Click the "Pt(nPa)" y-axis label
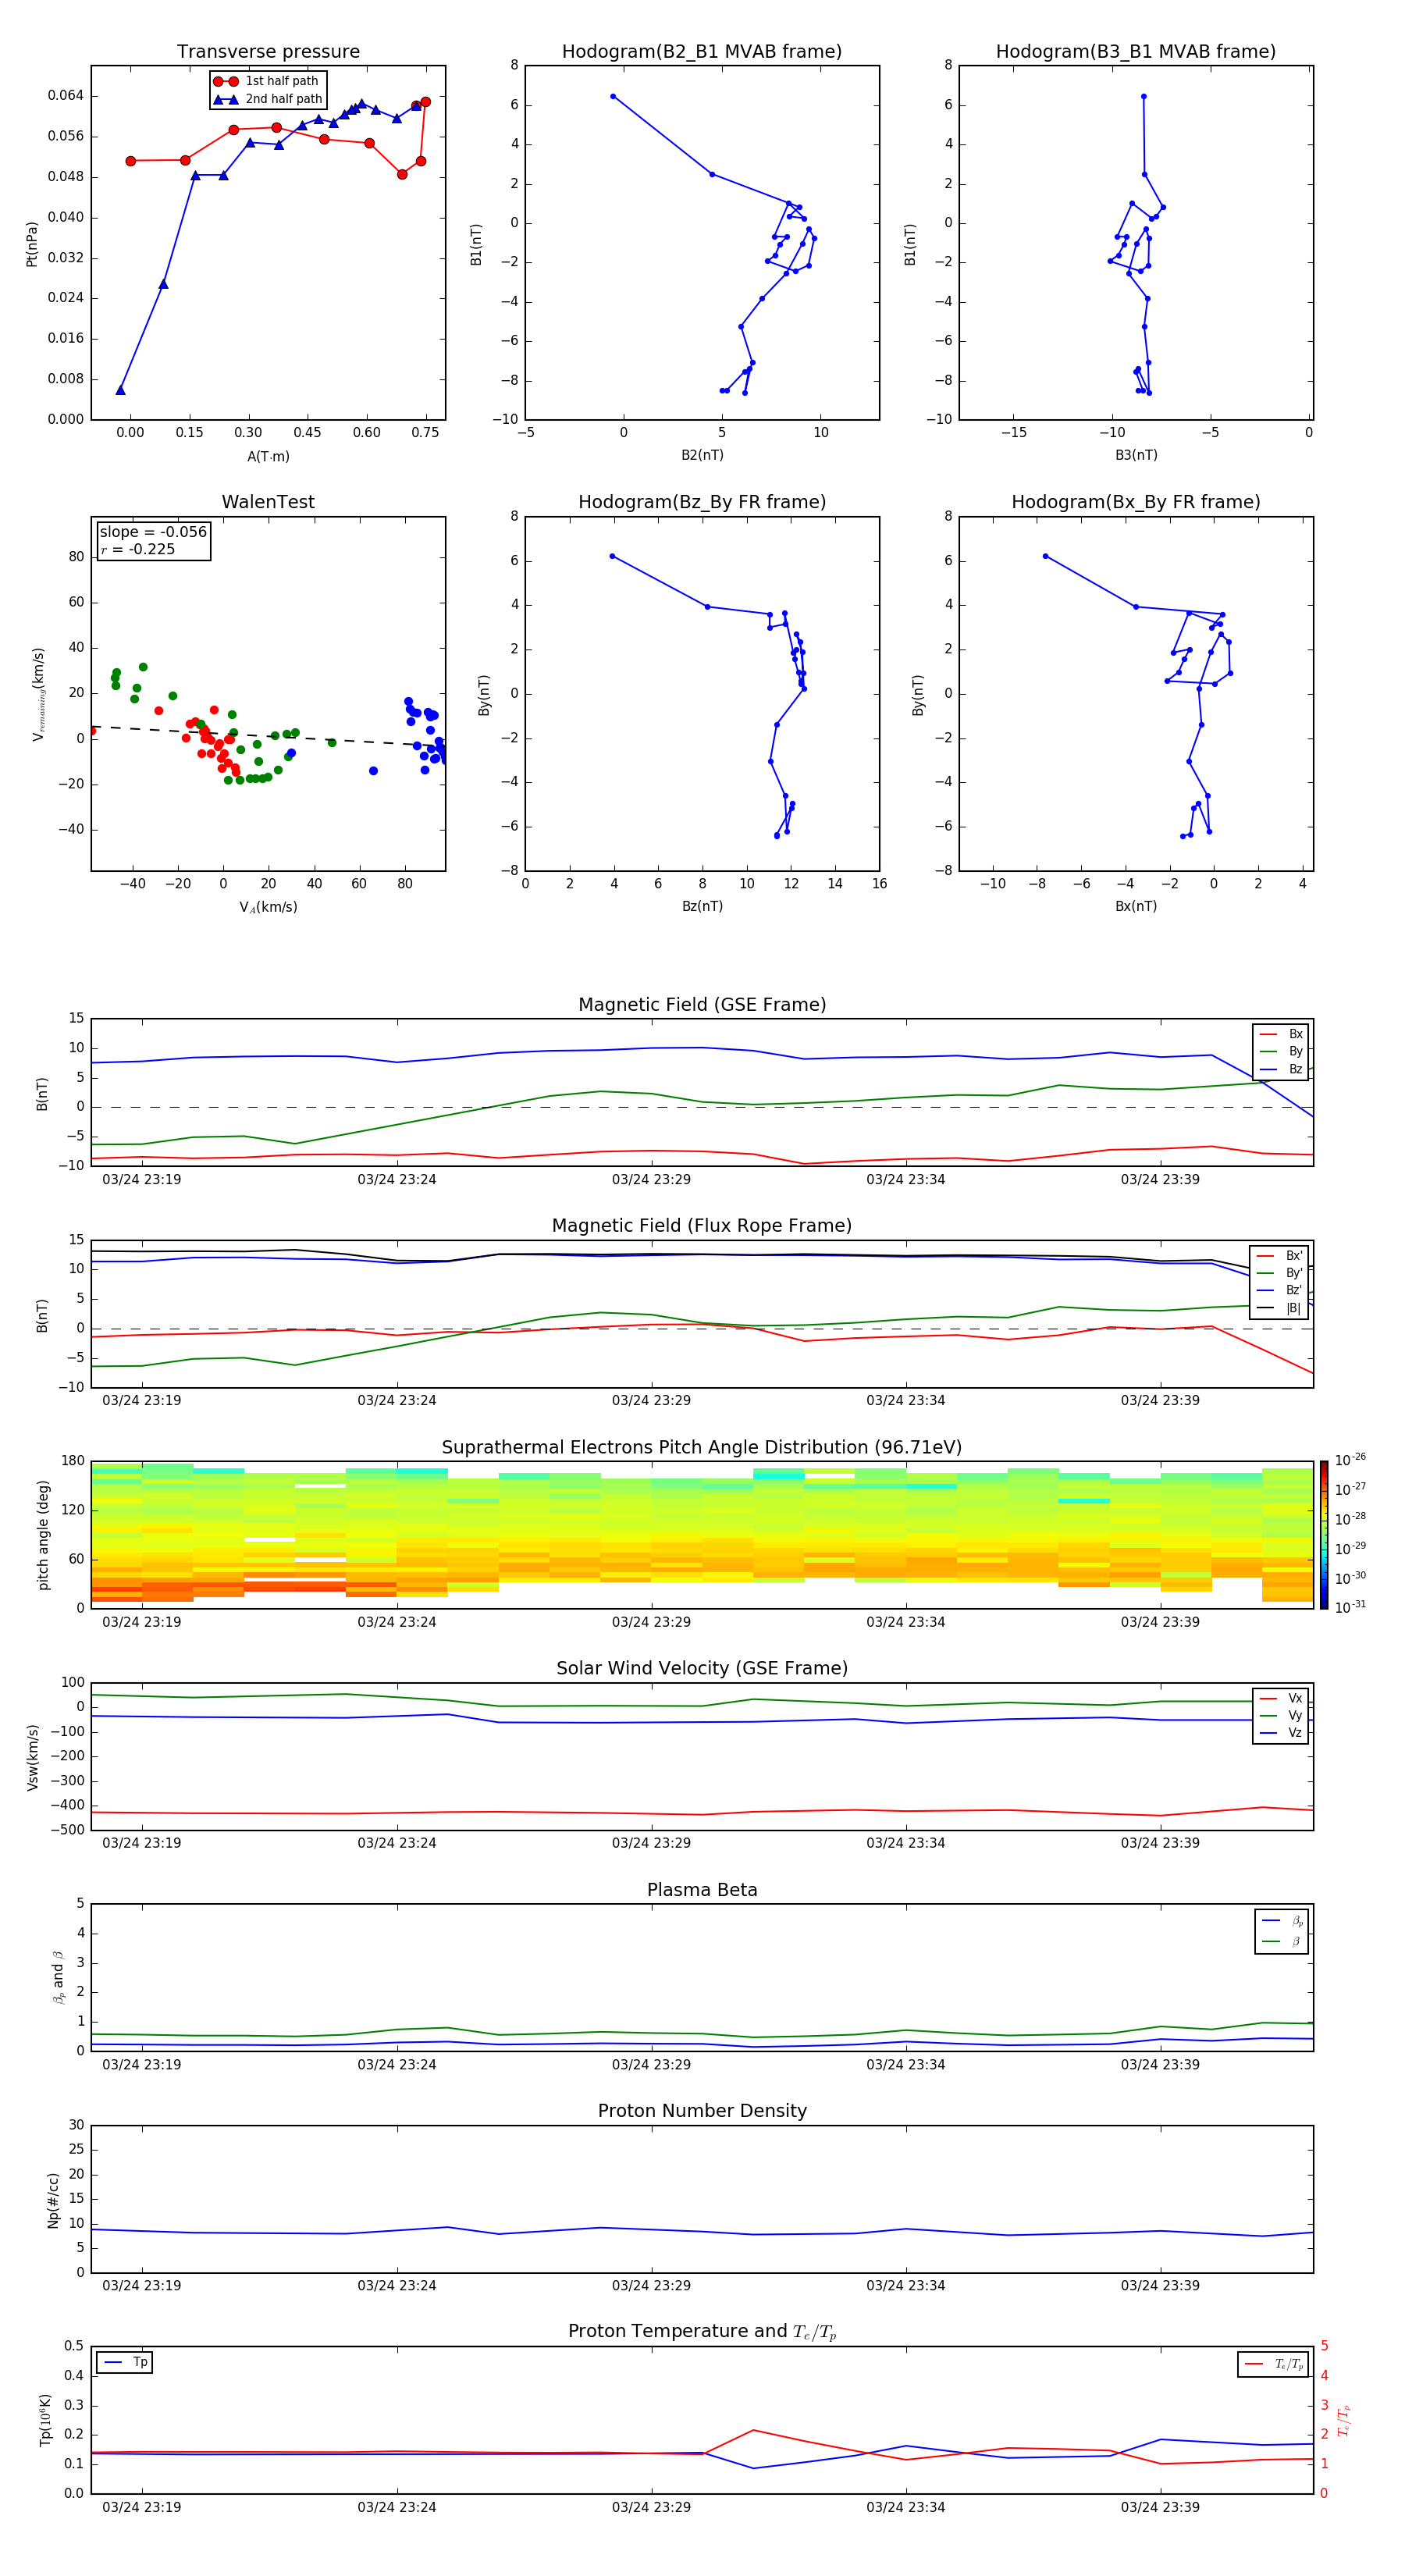This screenshot has height=2576, width=1405. coord(31,243)
